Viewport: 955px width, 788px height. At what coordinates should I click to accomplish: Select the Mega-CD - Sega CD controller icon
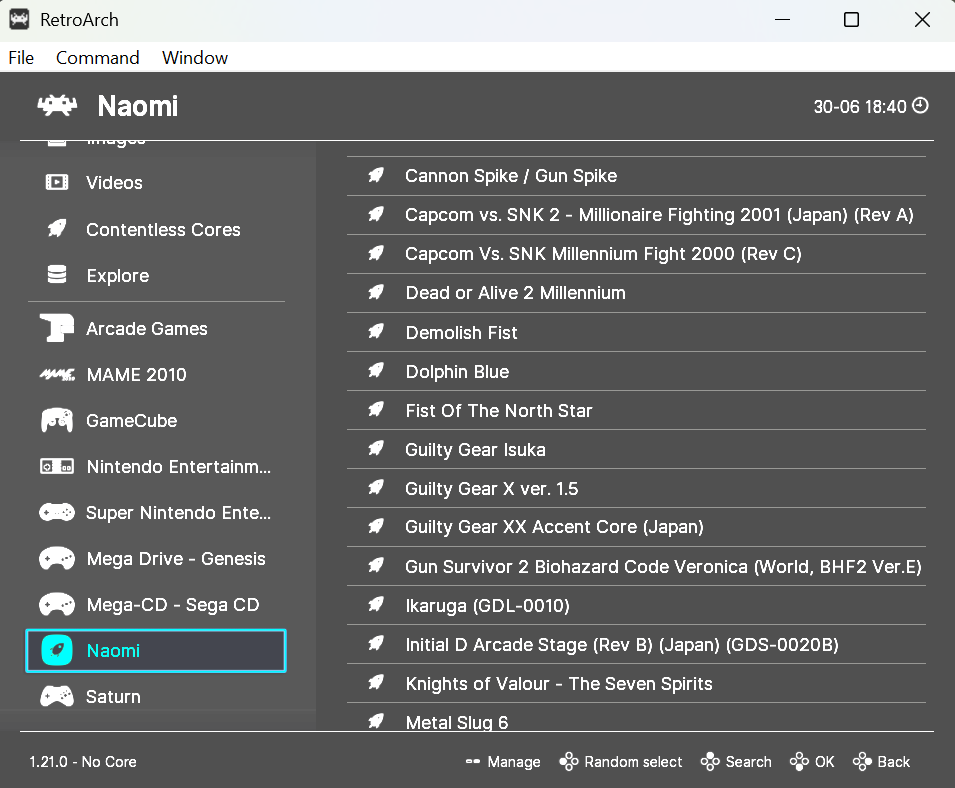point(57,605)
